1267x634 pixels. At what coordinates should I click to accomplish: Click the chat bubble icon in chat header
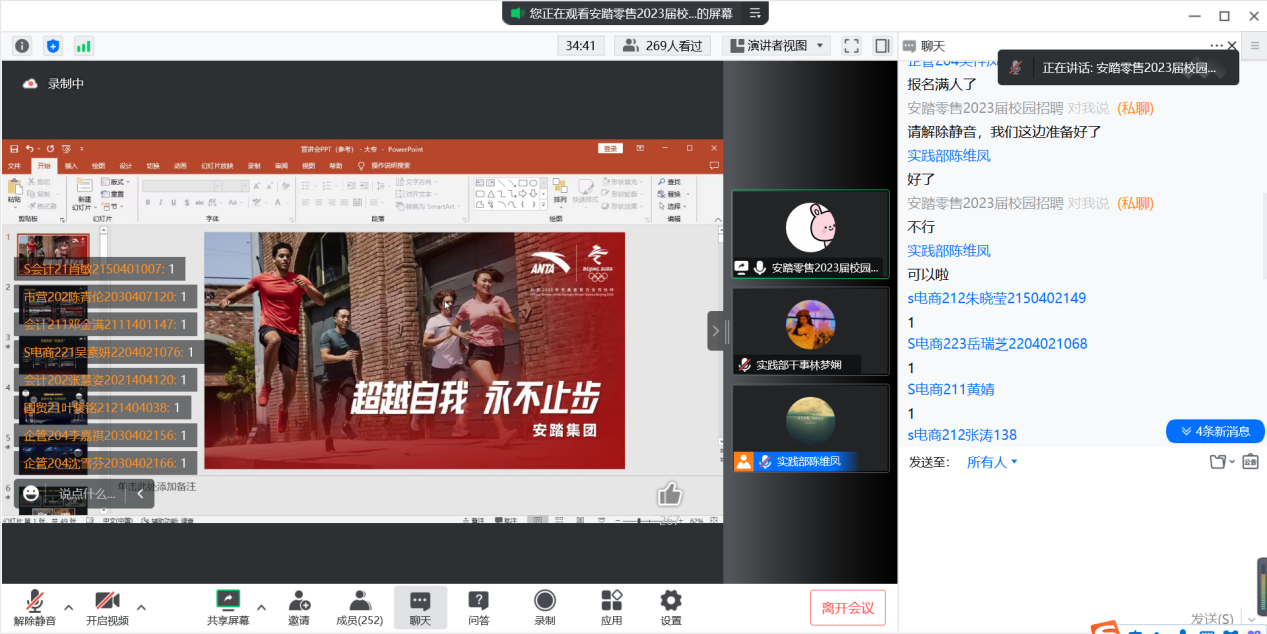(909, 46)
